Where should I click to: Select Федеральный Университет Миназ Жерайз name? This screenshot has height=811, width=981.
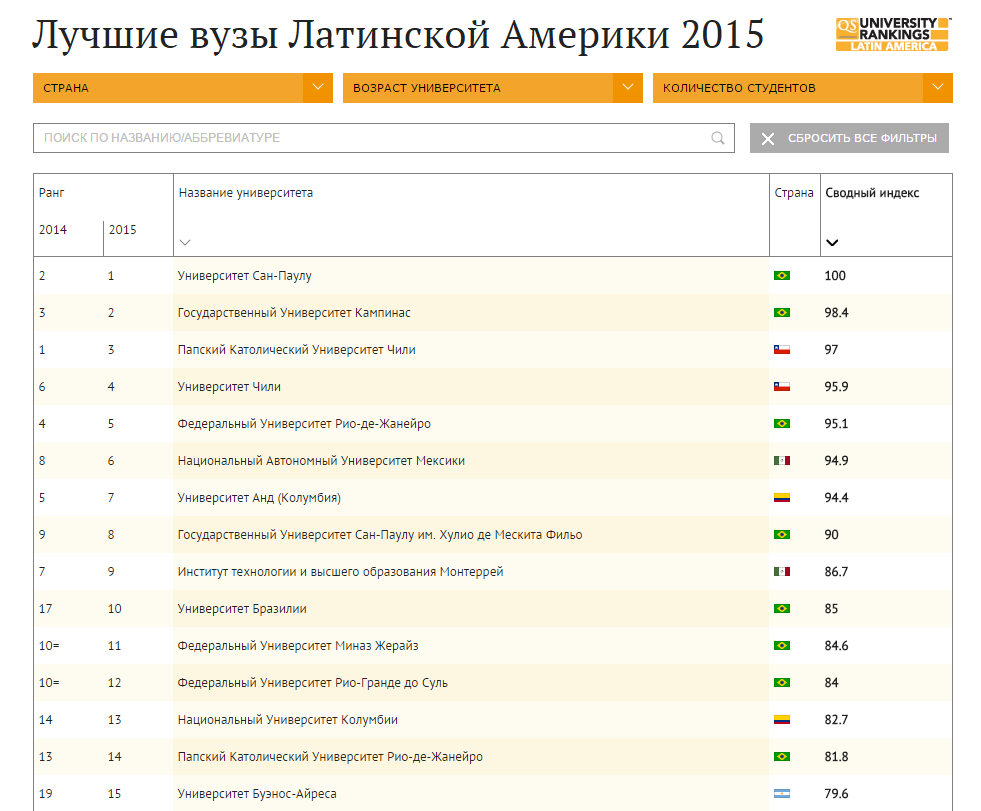tap(298, 645)
